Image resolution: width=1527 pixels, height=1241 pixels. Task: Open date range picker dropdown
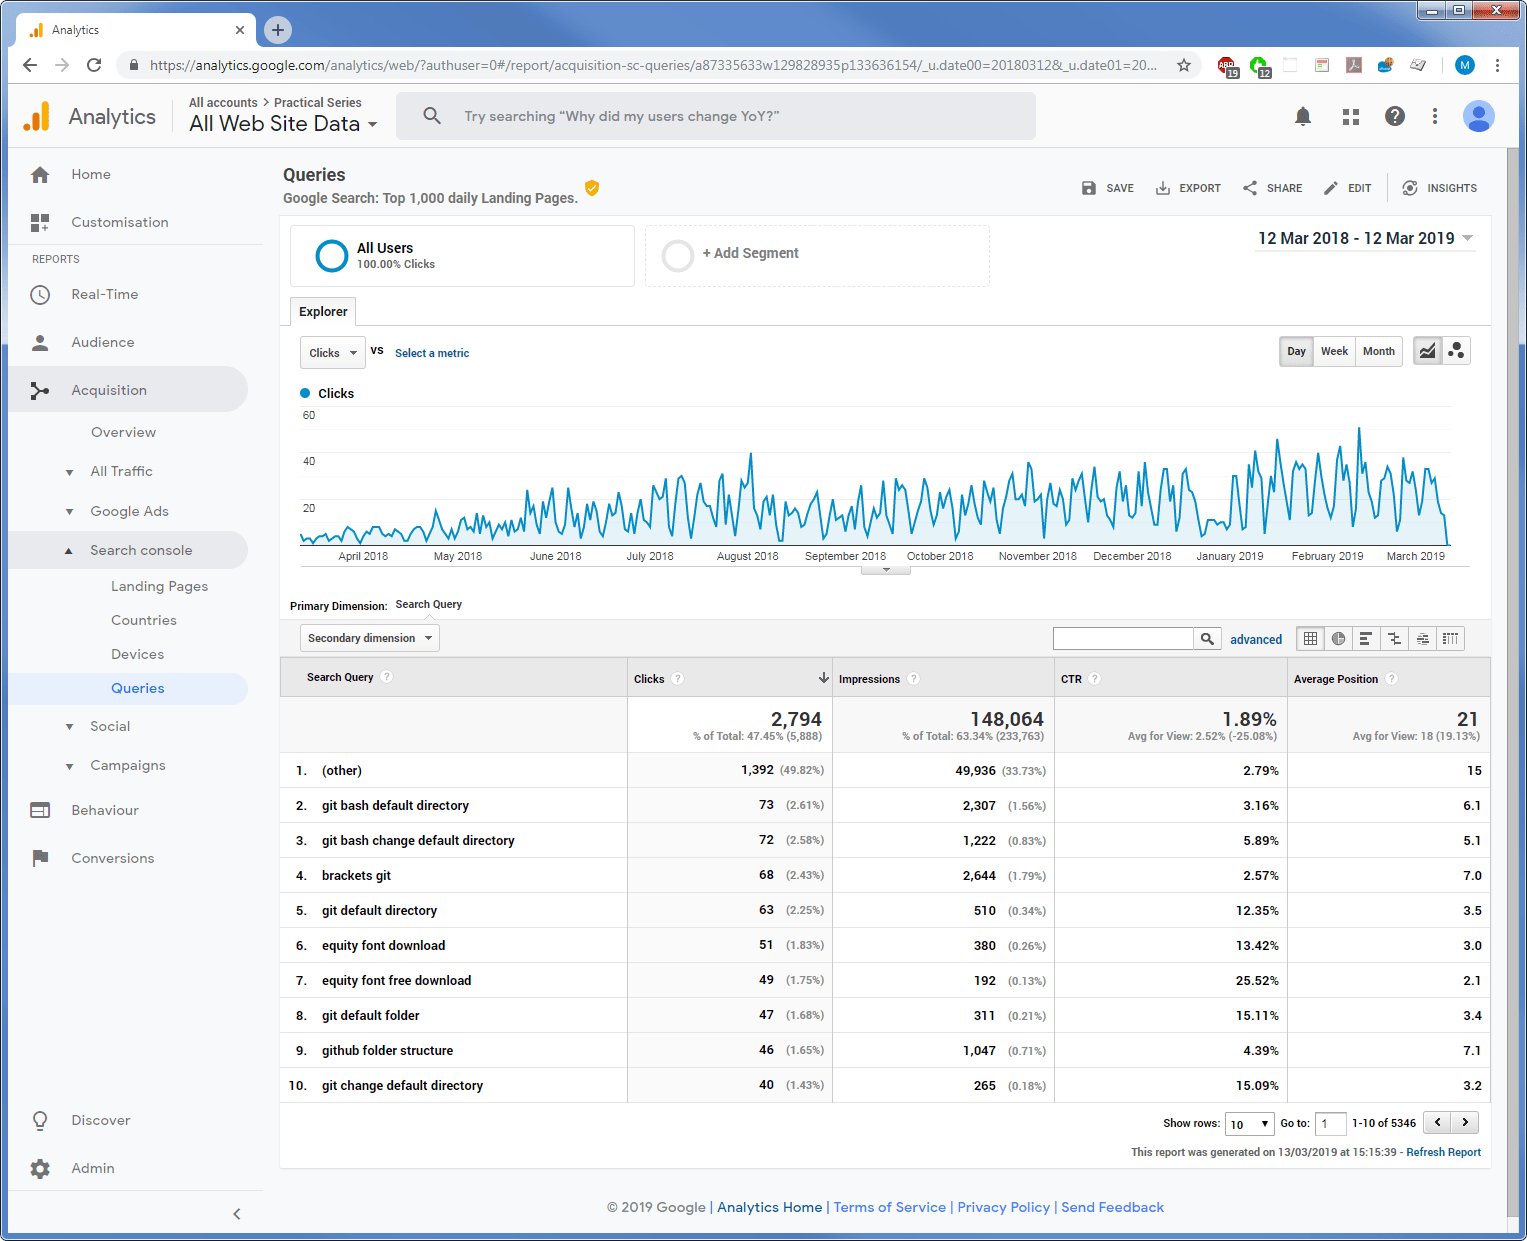(x=1365, y=238)
